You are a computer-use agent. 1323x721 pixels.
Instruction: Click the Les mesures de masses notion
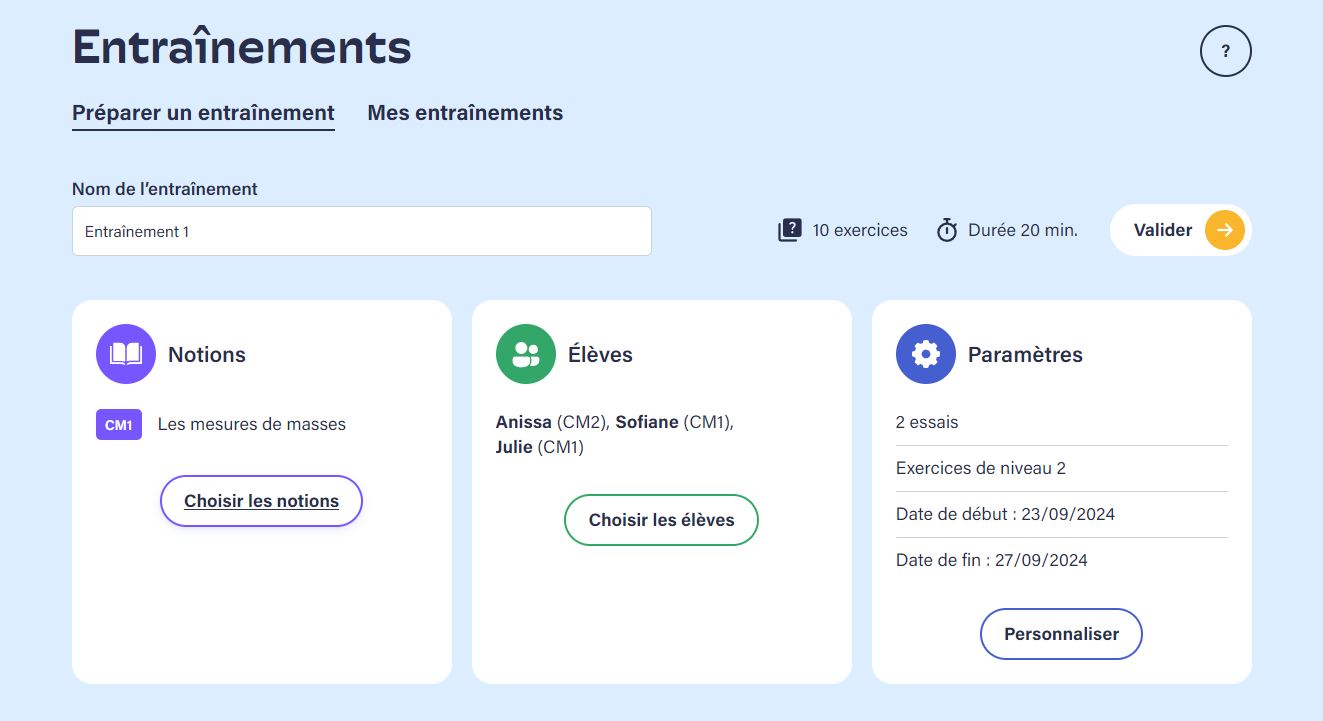pos(252,424)
